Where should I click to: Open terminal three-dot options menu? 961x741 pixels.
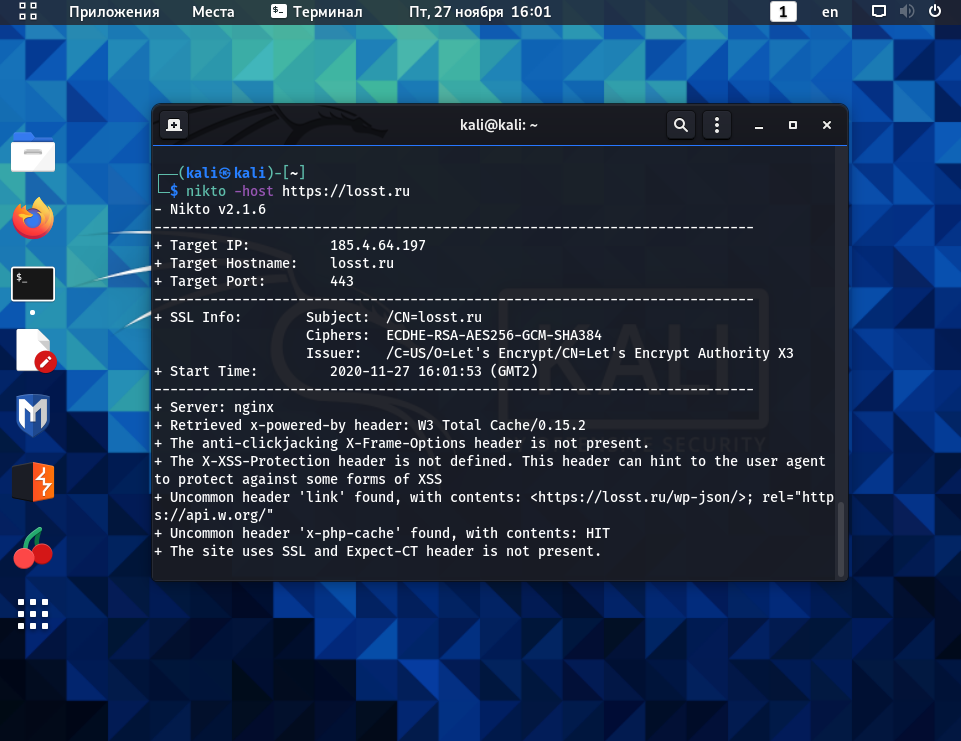click(x=716, y=125)
